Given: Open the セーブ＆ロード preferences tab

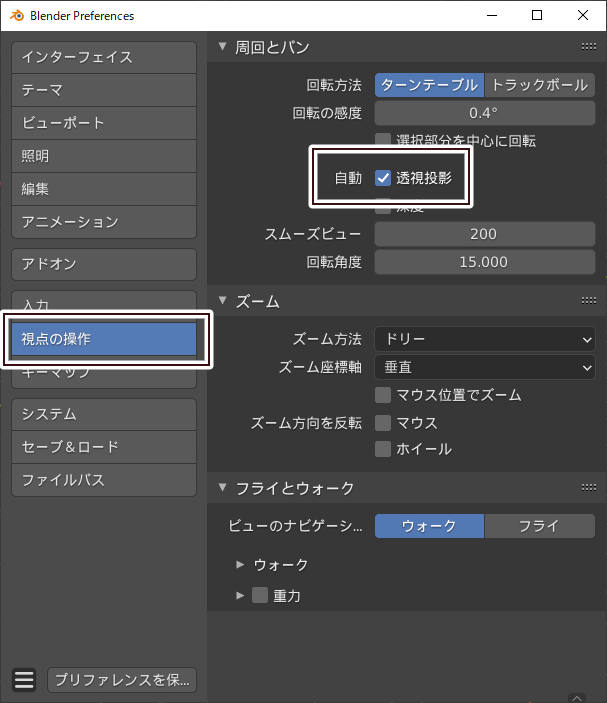Looking at the screenshot, I should 104,447.
